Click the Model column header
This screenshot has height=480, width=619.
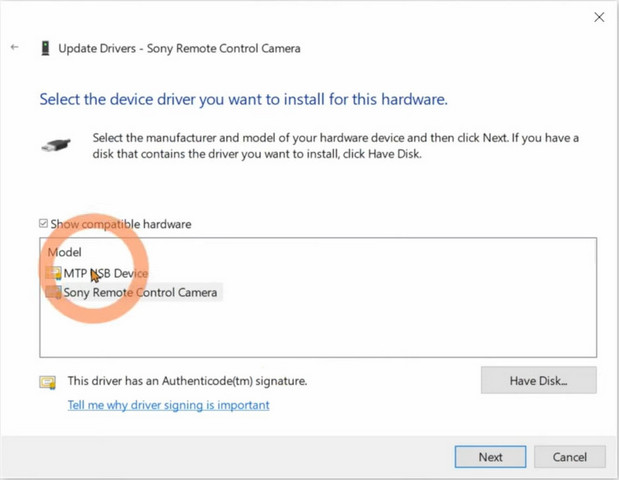[x=65, y=252]
